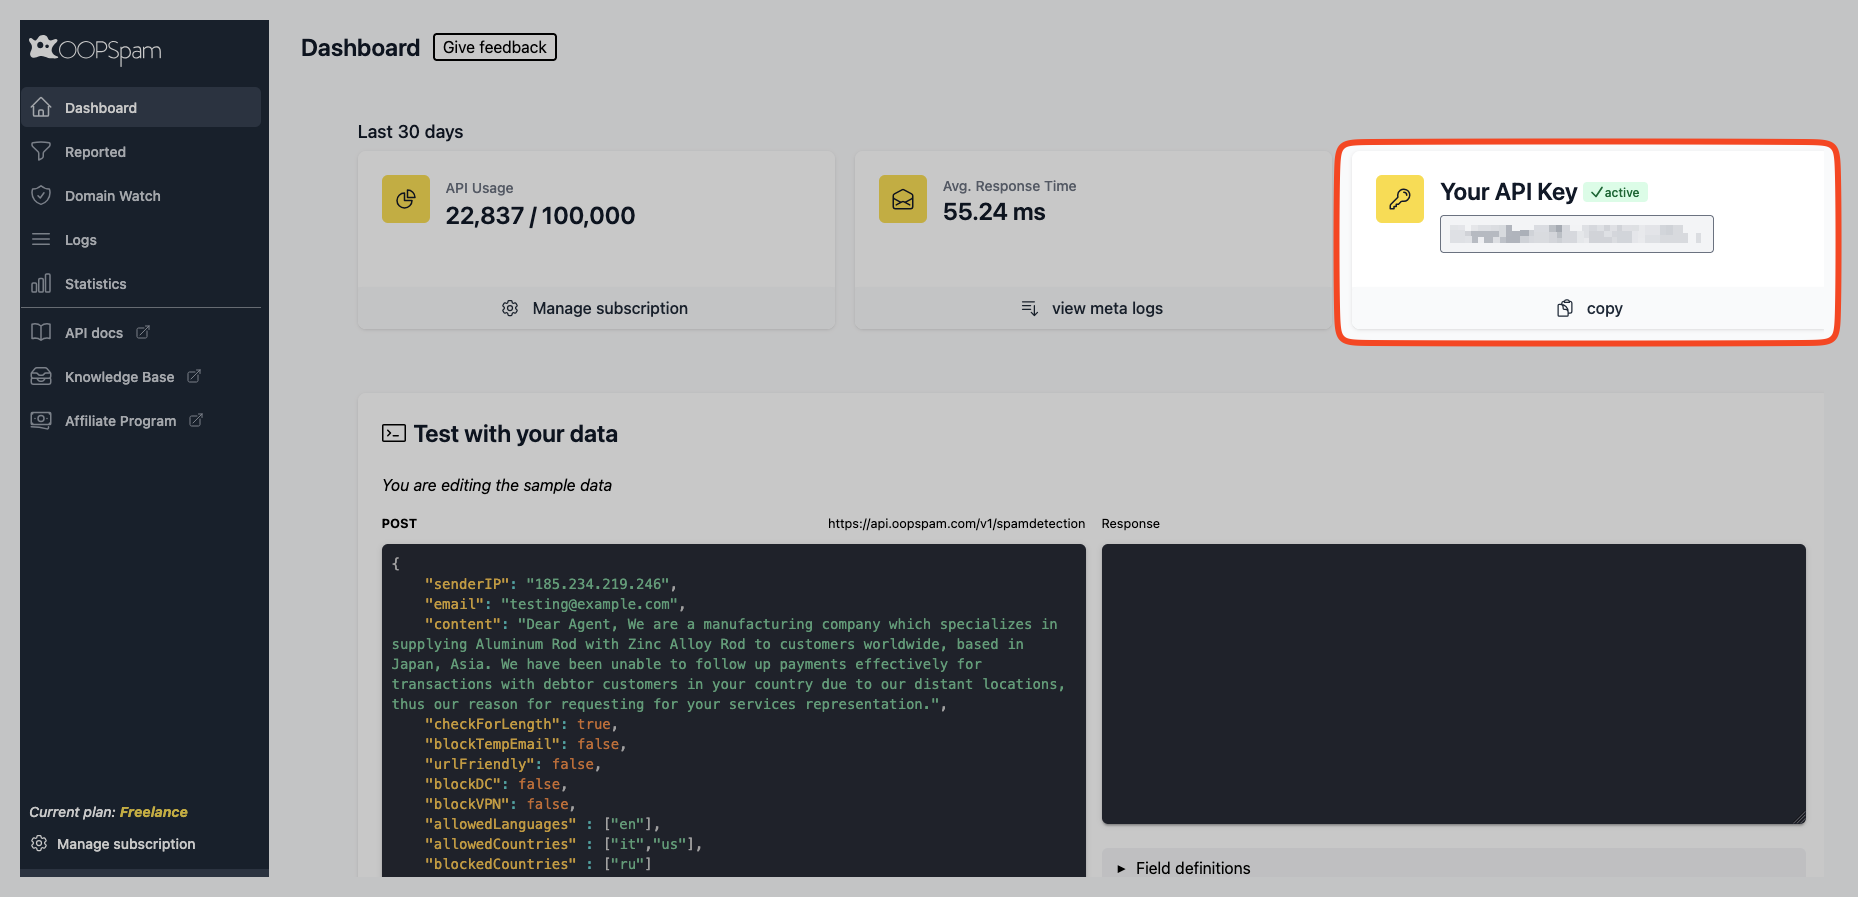Click the external link icon beside Knowledge Base
Image resolution: width=1858 pixels, height=897 pixels.
tap(194, 376)
